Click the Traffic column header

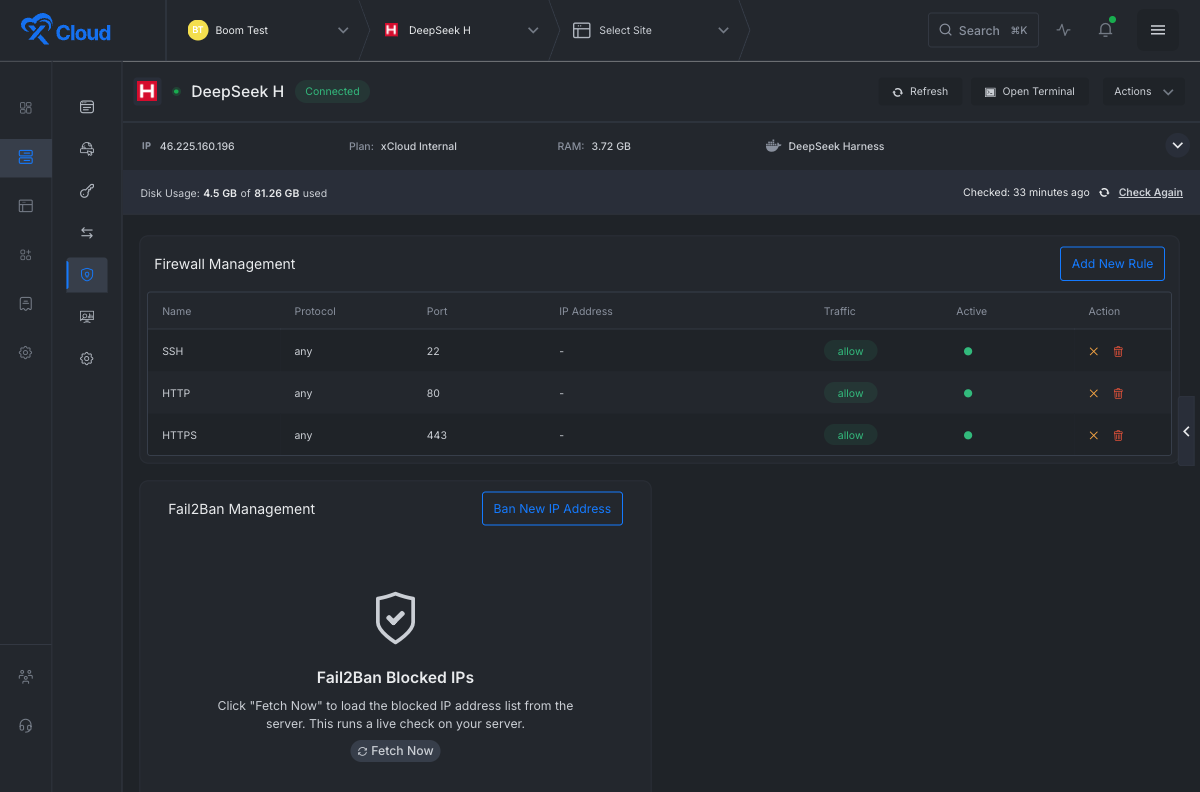click(840, 311)
